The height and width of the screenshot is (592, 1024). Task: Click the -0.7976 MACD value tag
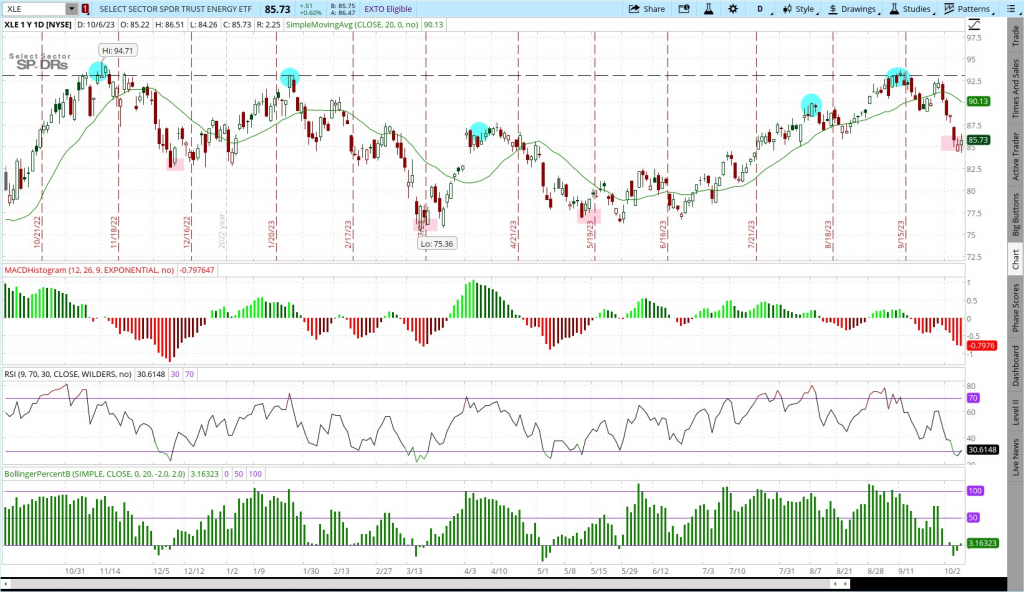point(982,346)
